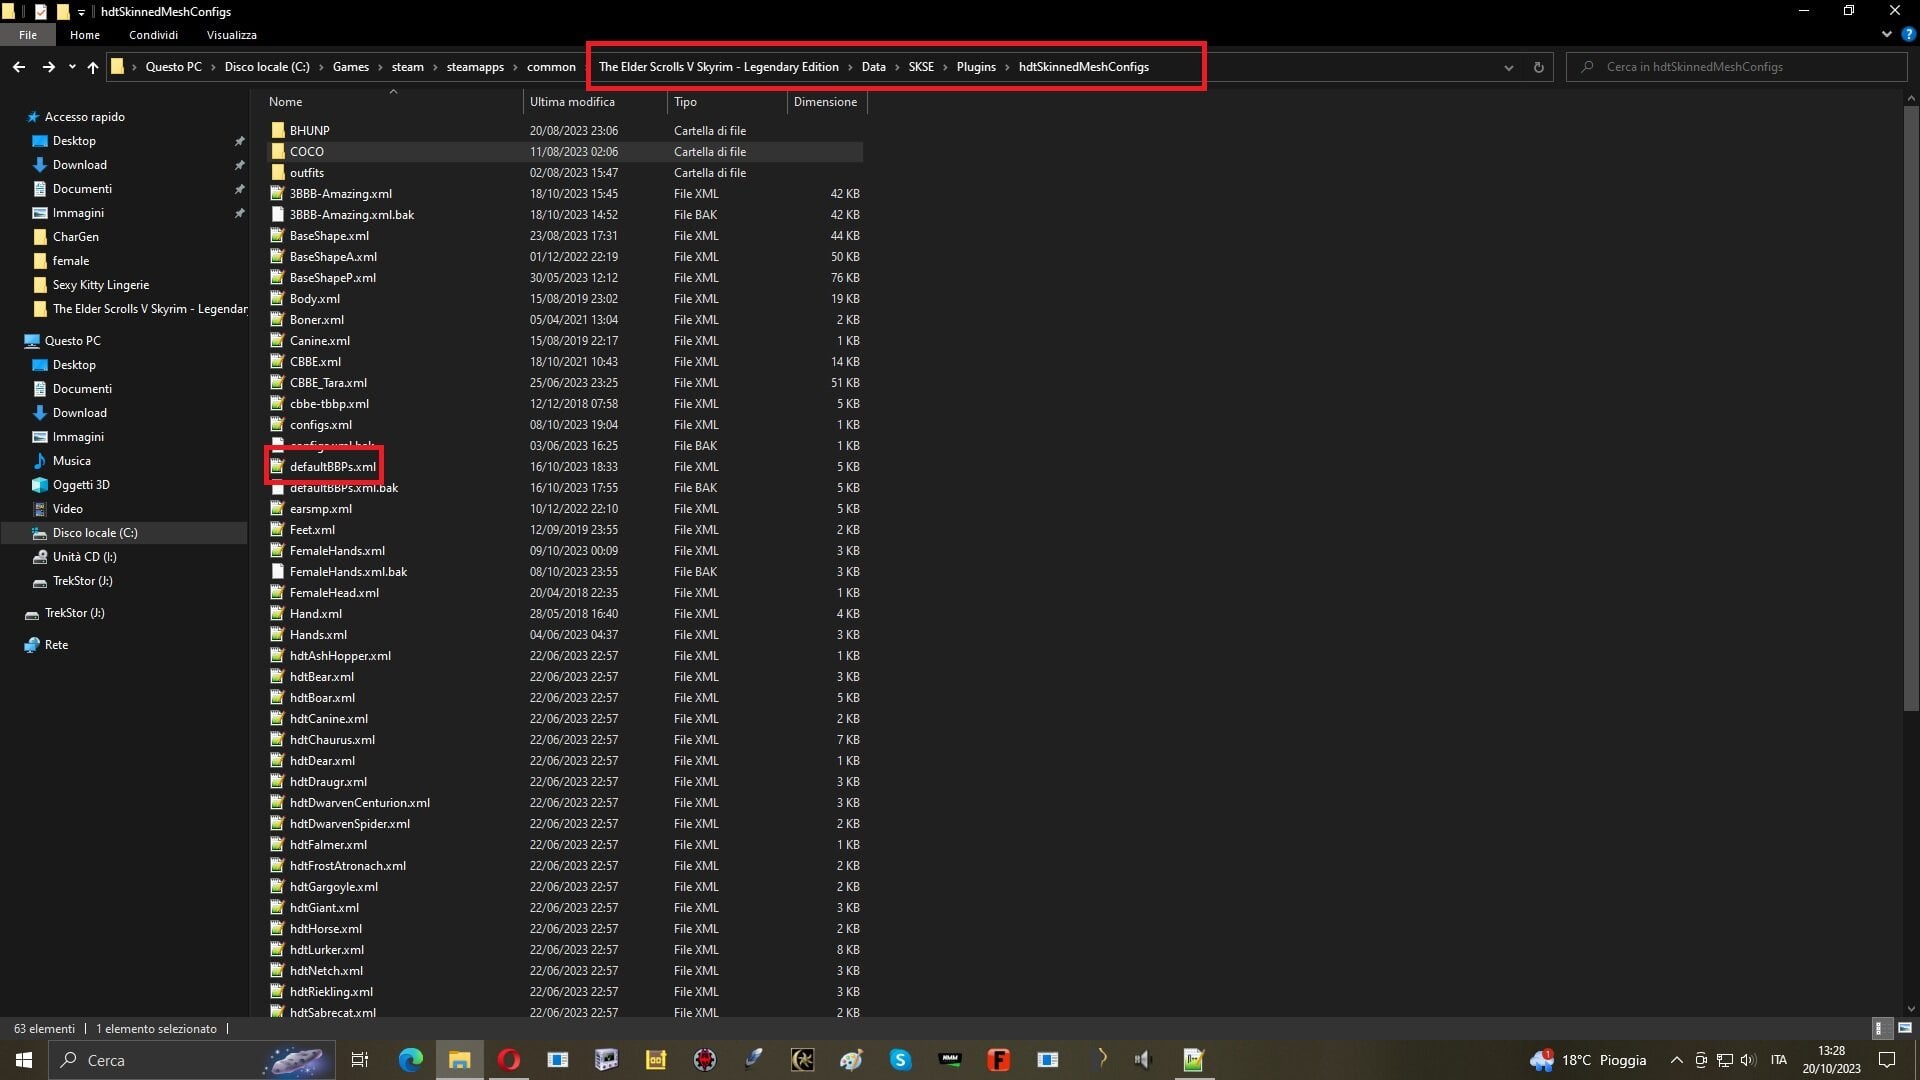Show hidden system tray icons

click(1676, 1060)
